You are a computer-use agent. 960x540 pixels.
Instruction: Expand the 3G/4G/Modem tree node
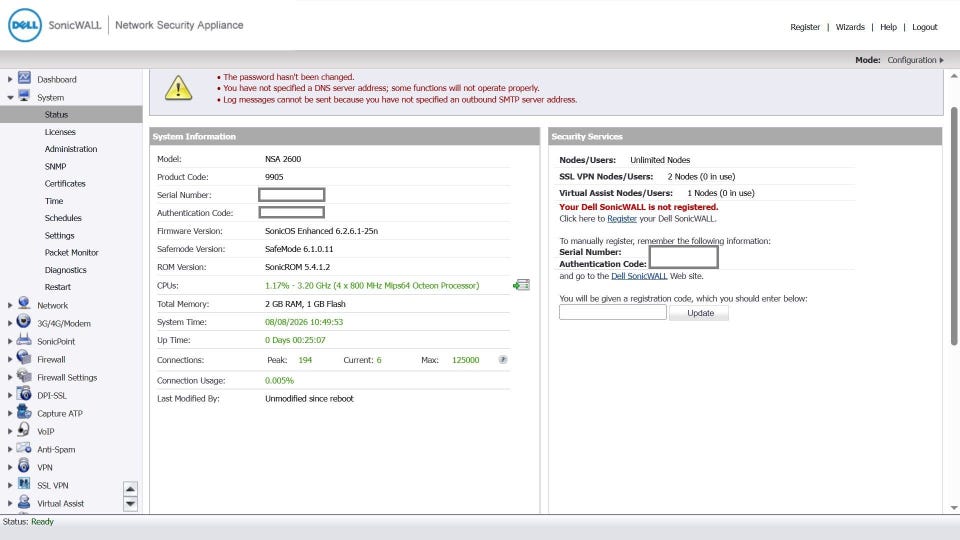(10, 324)
